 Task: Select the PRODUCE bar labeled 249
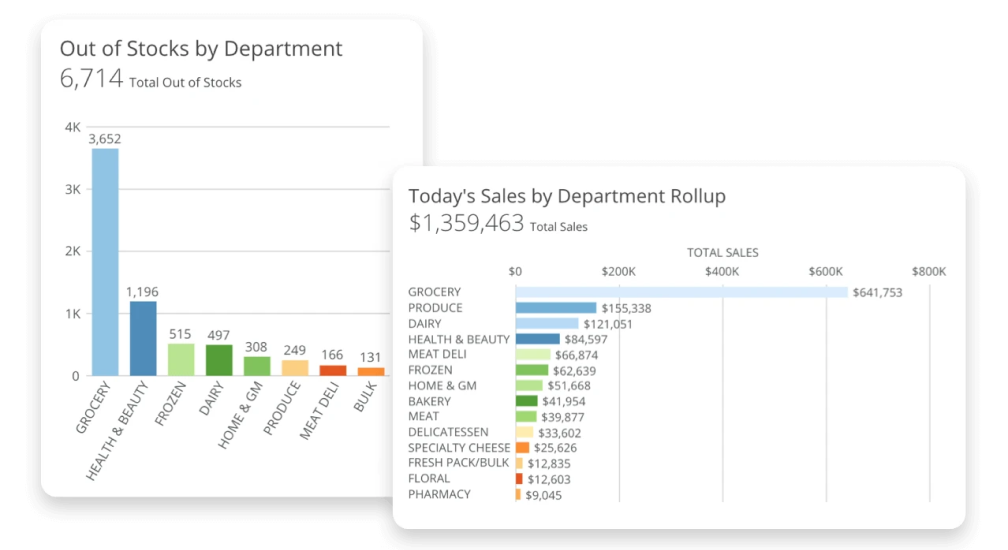(x=294, y=368)
